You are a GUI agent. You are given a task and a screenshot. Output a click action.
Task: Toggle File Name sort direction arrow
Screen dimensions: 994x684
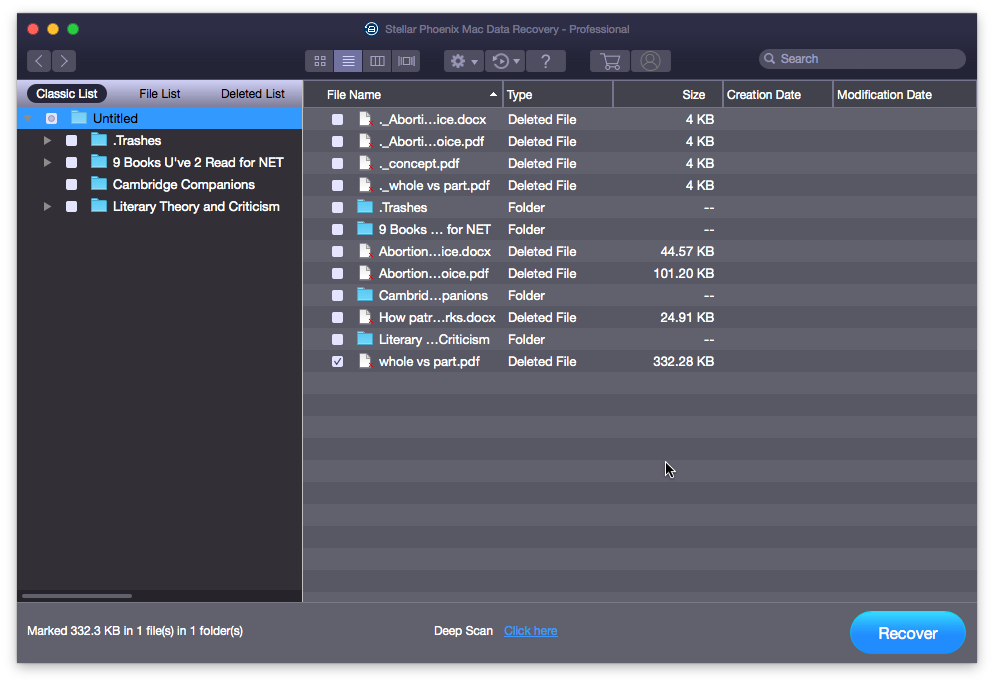493,94
